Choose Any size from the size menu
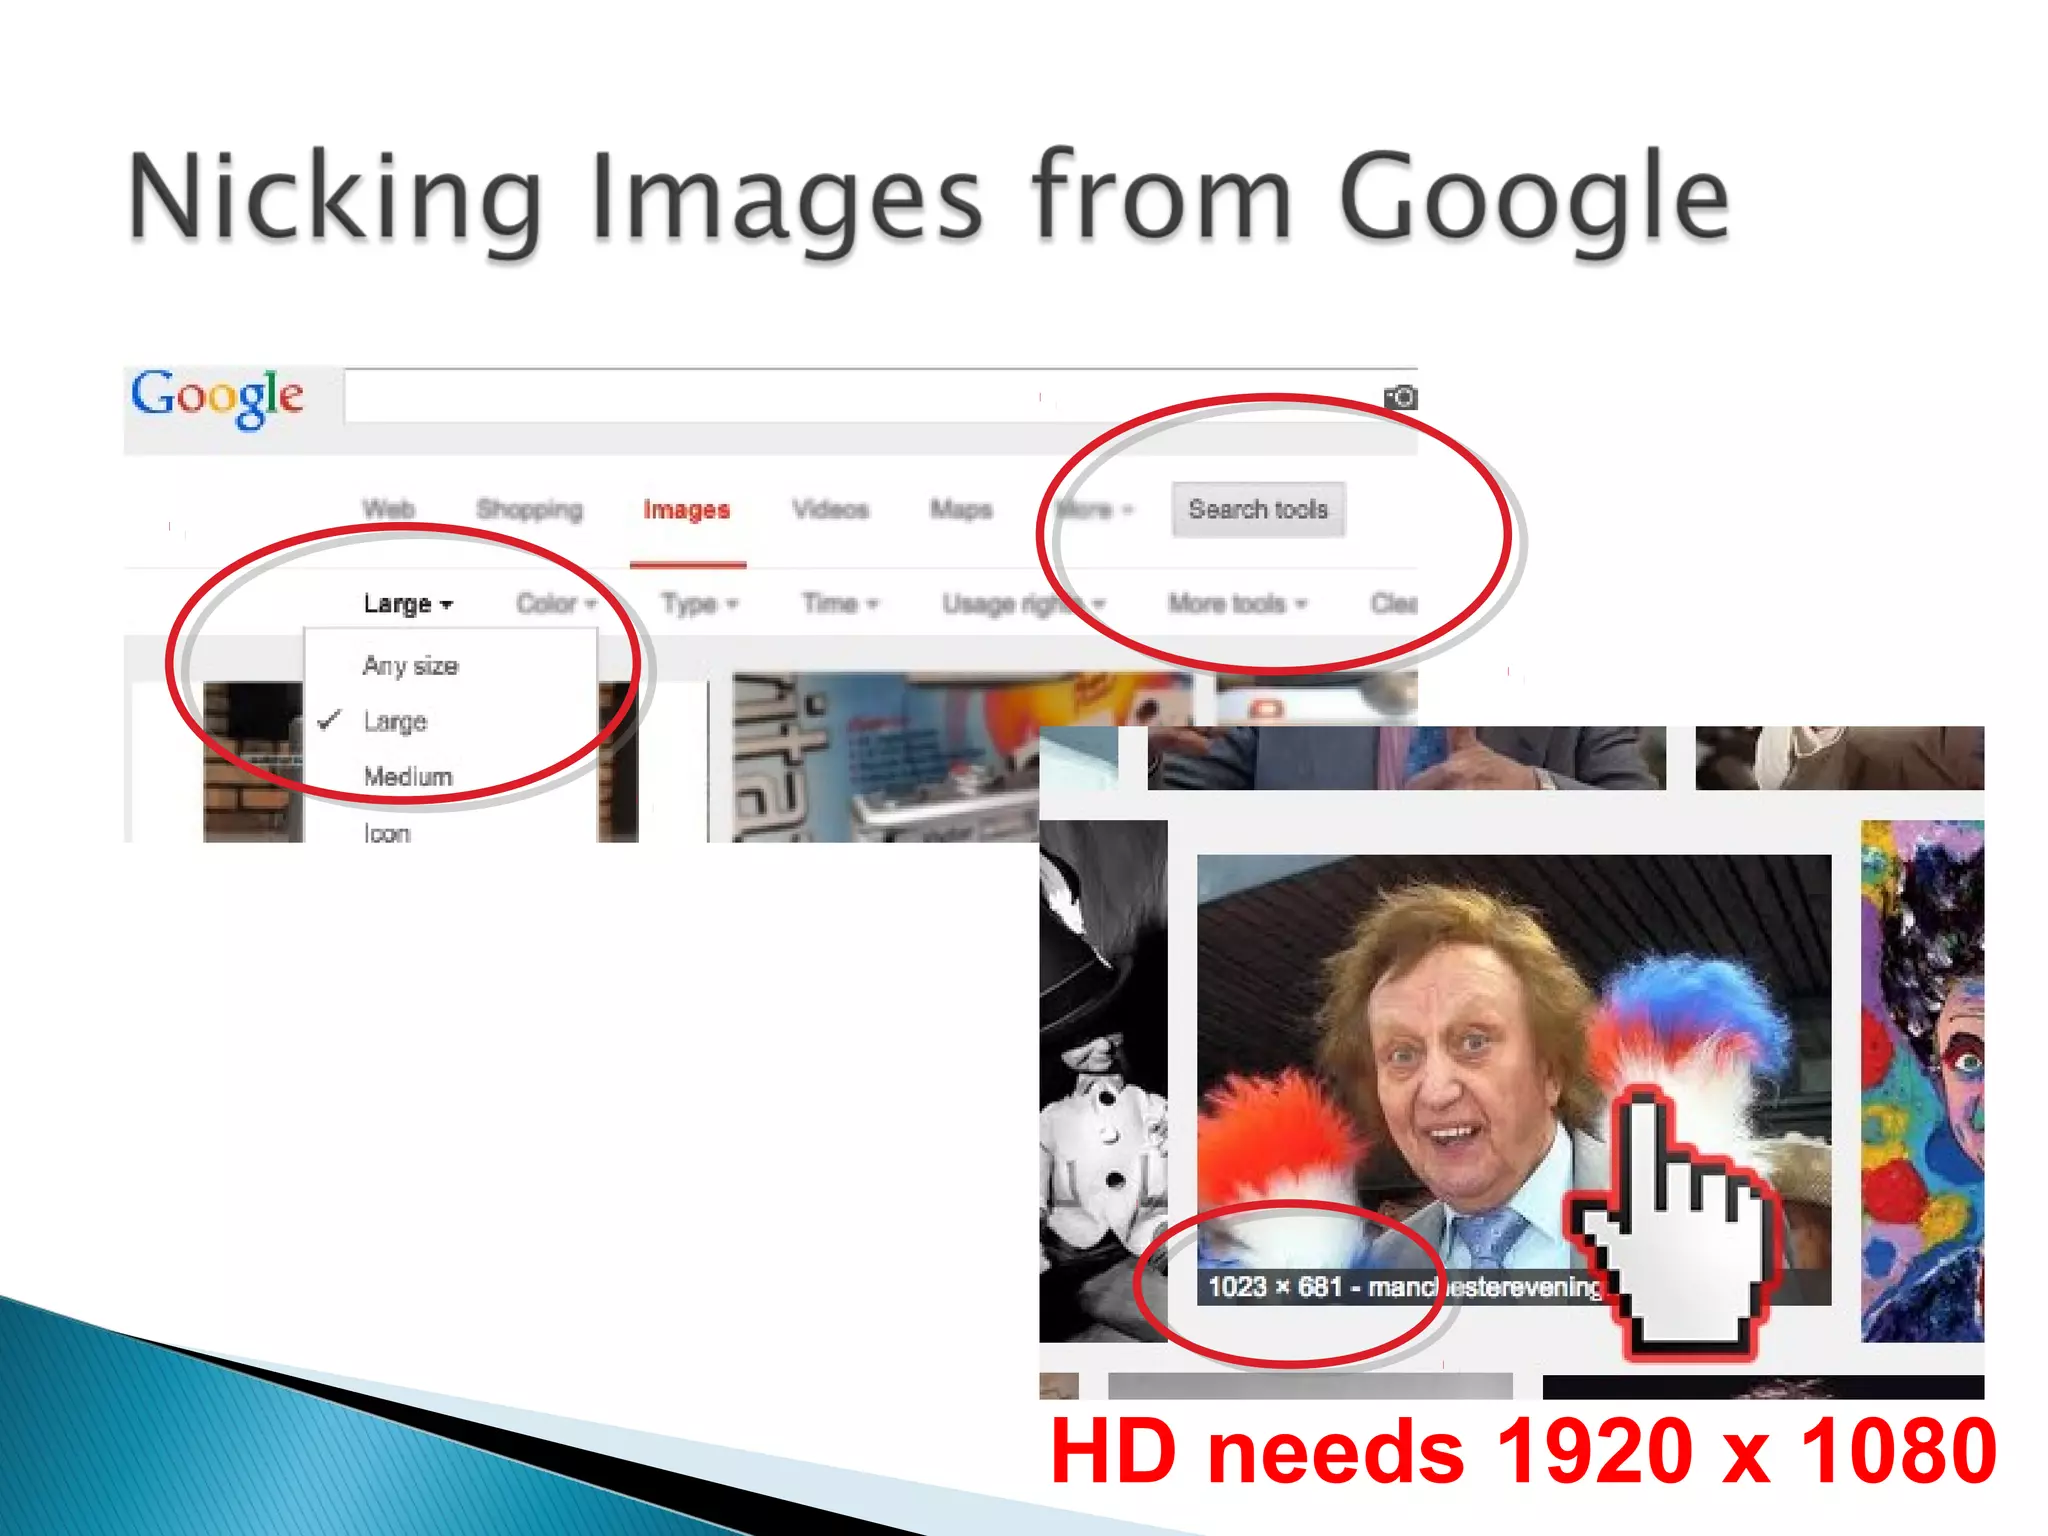 point(410,666)
